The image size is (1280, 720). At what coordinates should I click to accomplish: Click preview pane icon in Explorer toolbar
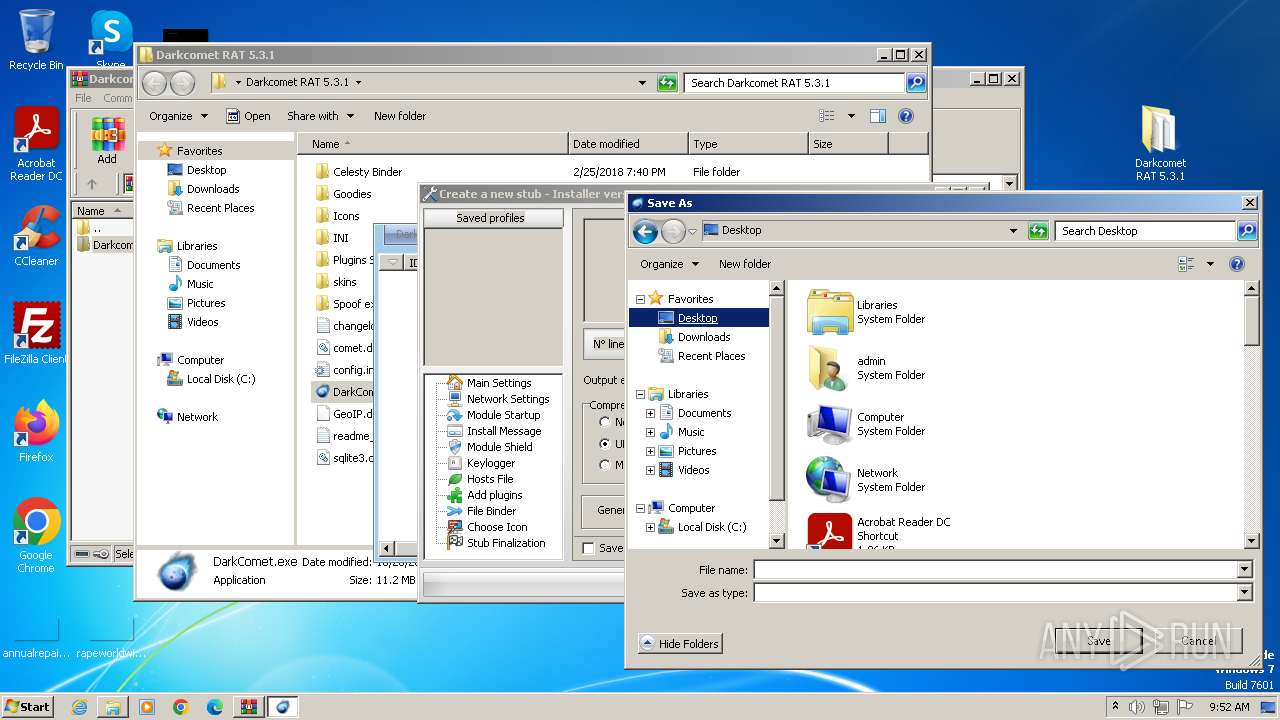[877, 116]
